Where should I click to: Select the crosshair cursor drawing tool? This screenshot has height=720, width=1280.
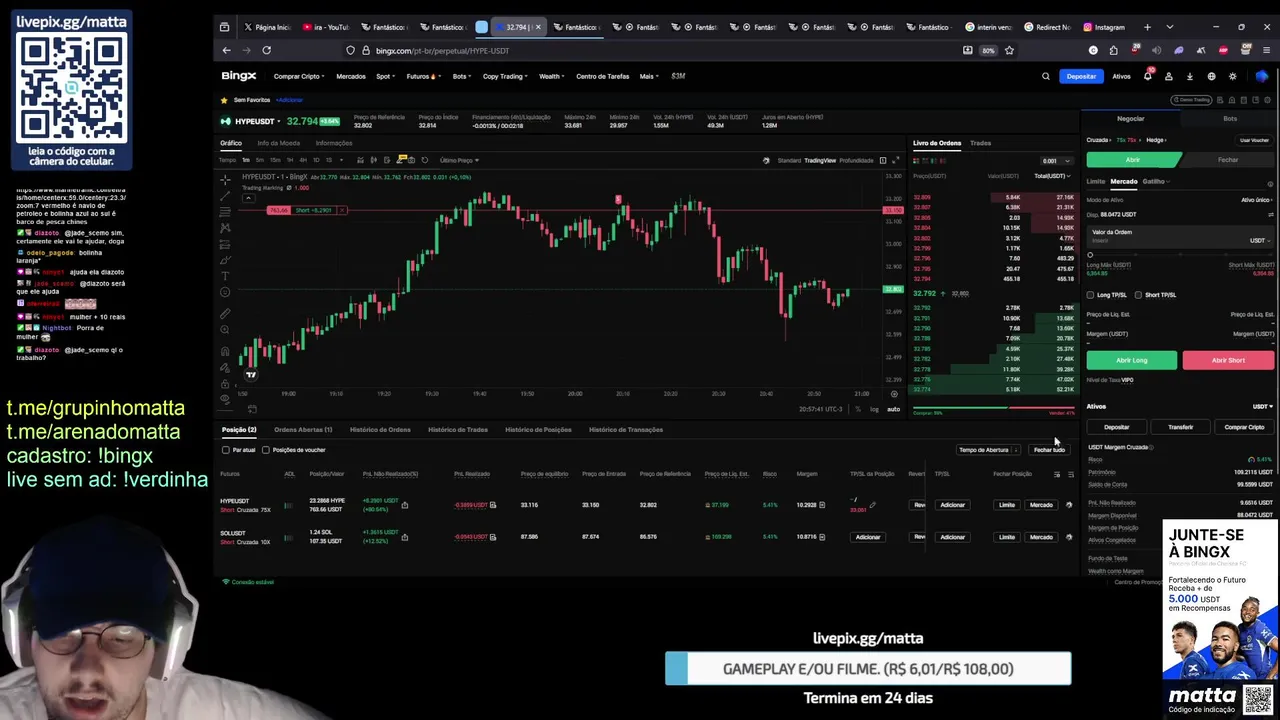point(225,180)
